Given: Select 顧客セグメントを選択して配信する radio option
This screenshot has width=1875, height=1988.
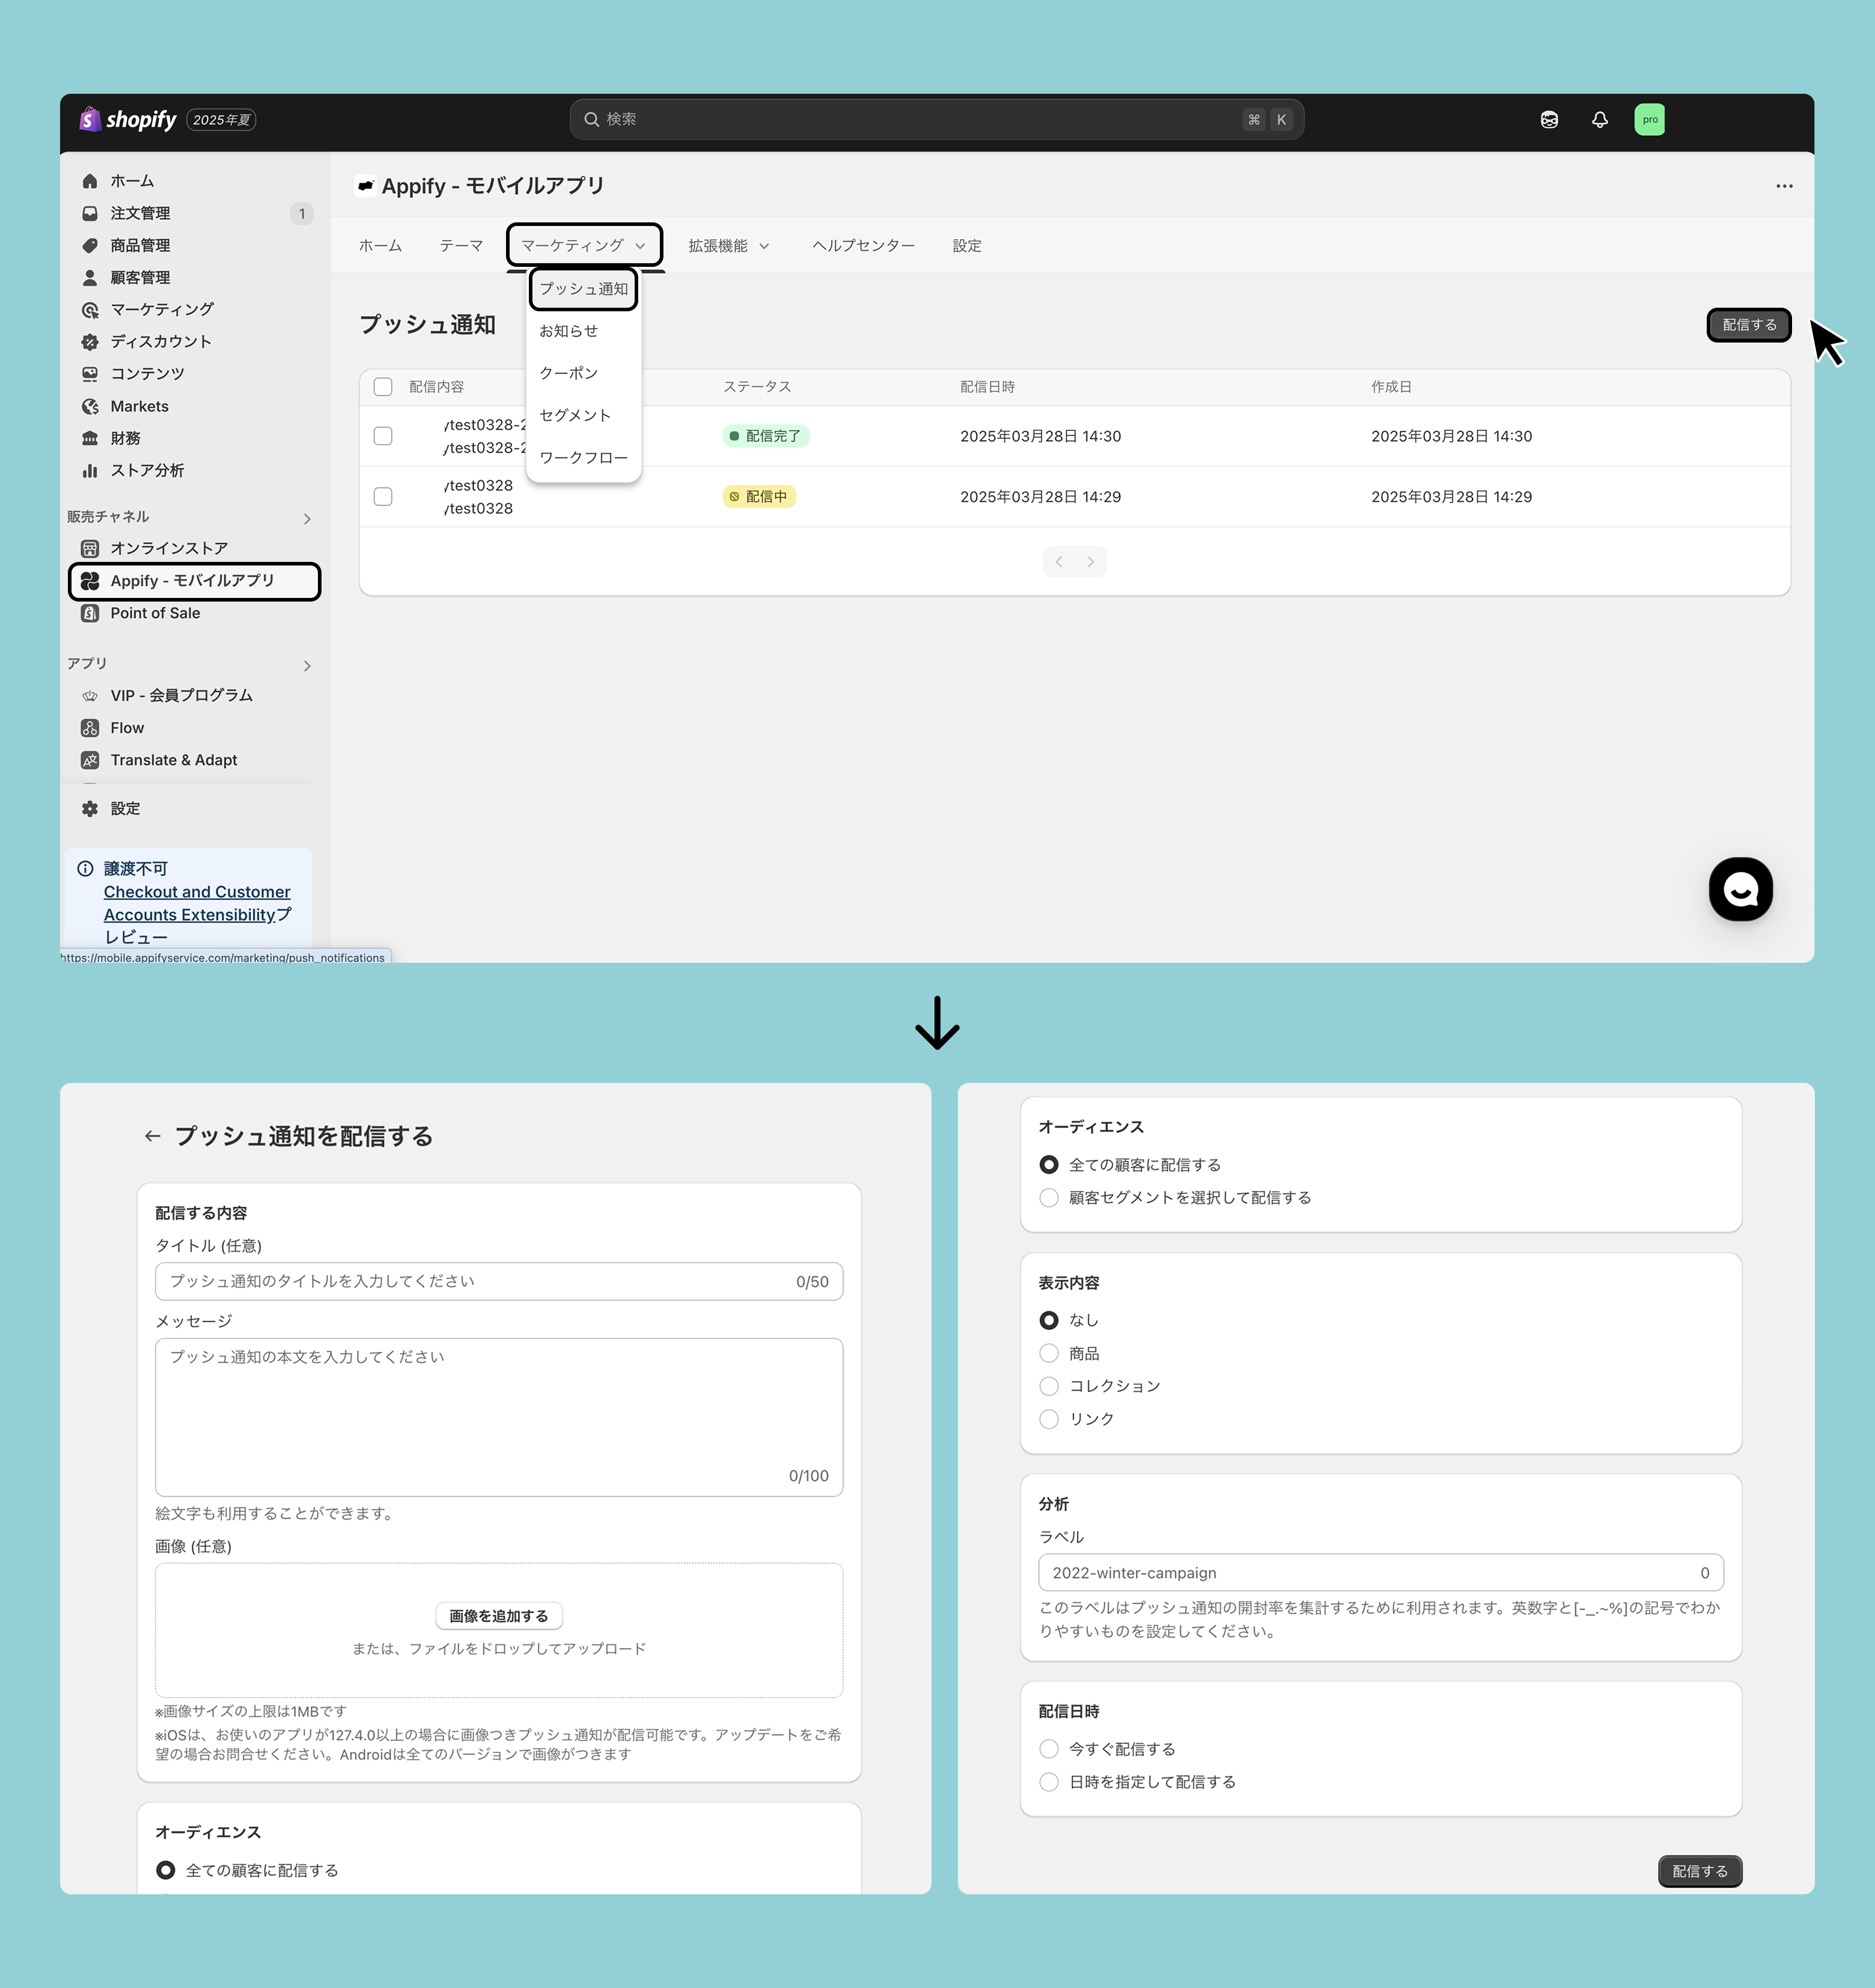Looking at the screenshot, I should [1049, 1198].
